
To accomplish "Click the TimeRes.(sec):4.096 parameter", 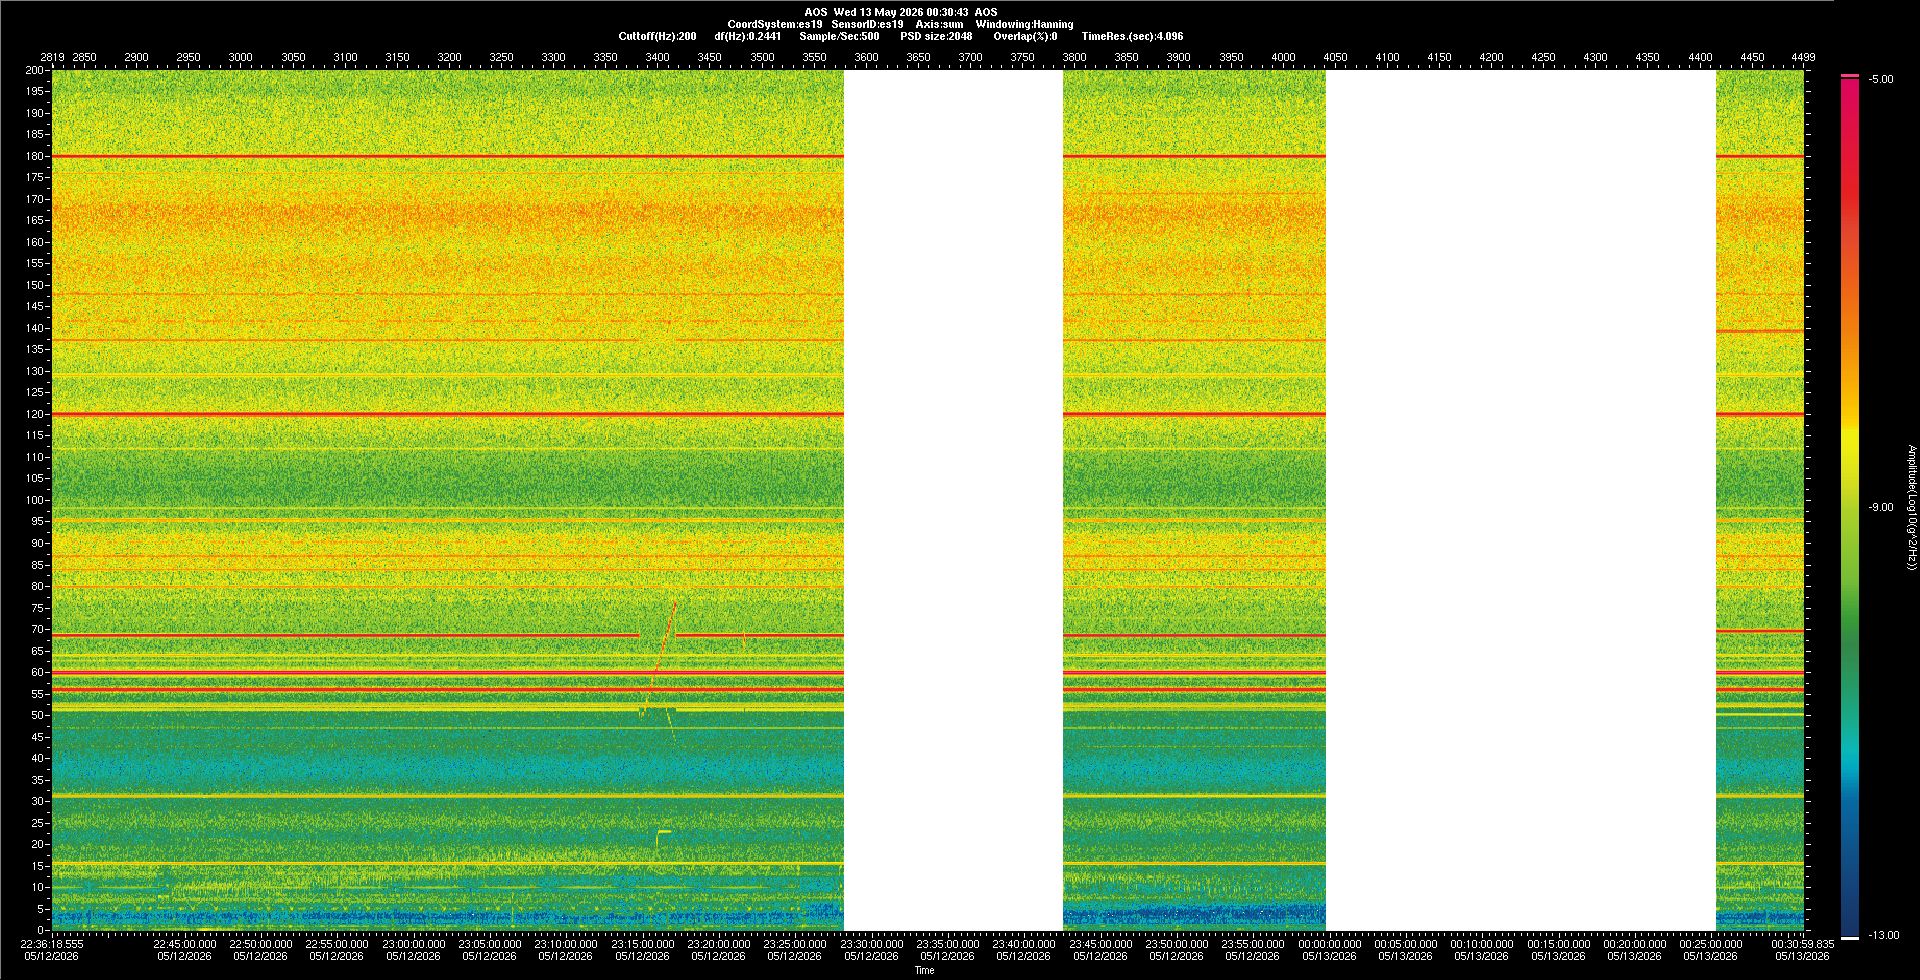I will [x=1132, y=36].
